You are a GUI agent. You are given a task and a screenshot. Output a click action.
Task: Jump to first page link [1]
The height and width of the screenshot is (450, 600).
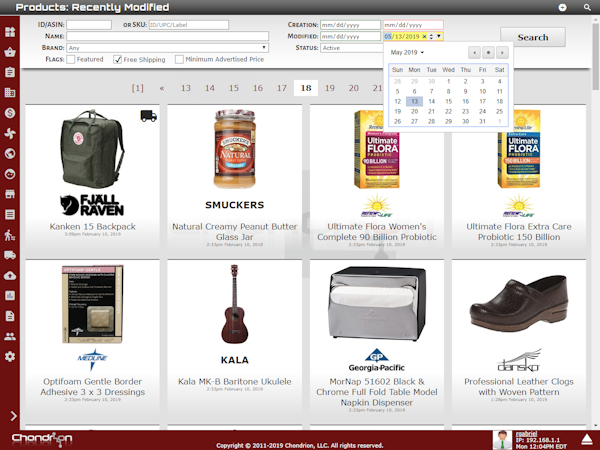point(138,88)
